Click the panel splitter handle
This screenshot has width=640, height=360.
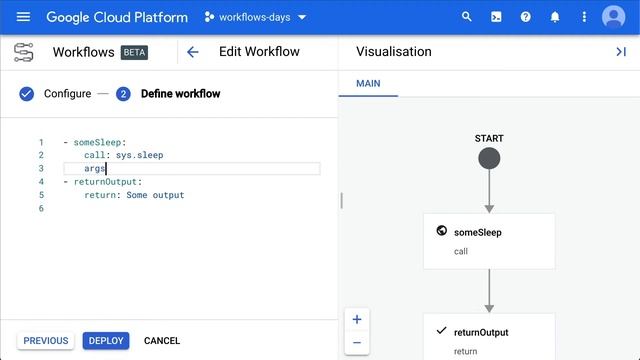click(x=341, y=200)
